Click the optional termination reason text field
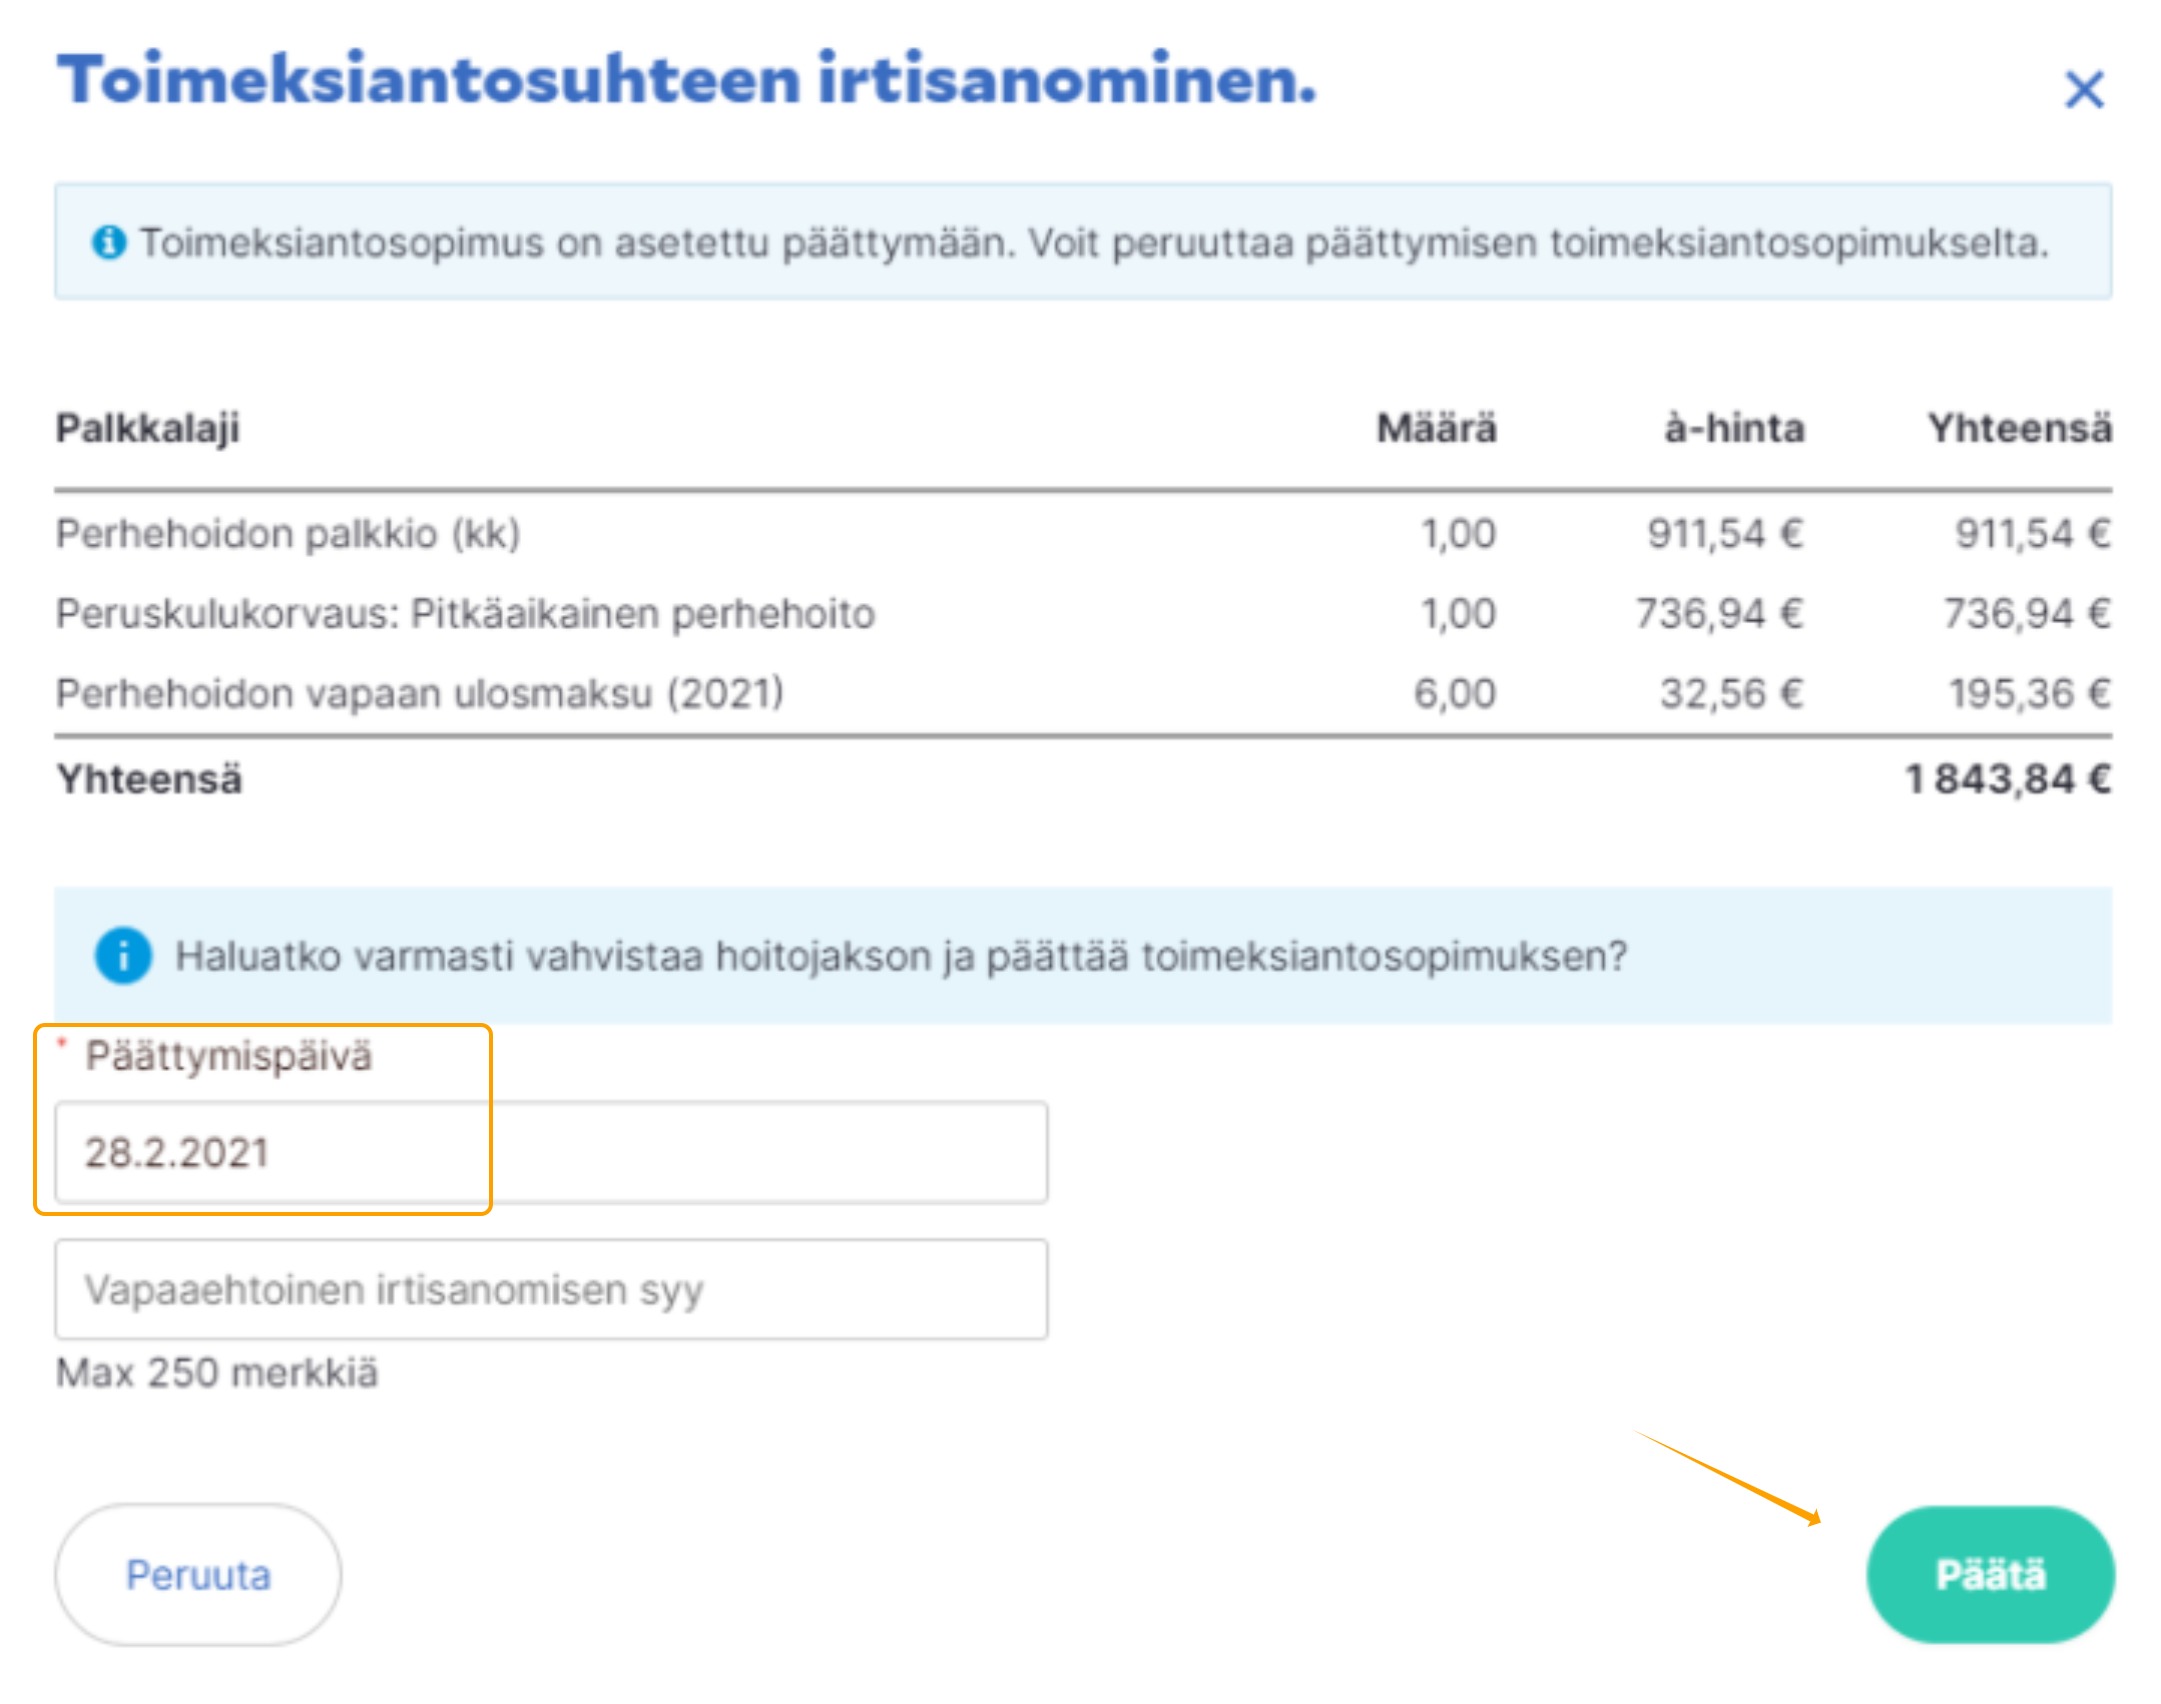 (x=550, y=1289)
